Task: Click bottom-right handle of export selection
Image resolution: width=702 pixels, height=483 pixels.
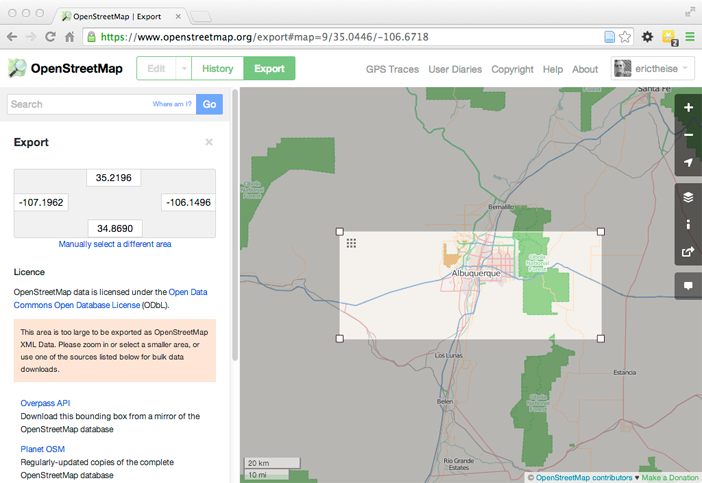Action: tap(601, 338)
